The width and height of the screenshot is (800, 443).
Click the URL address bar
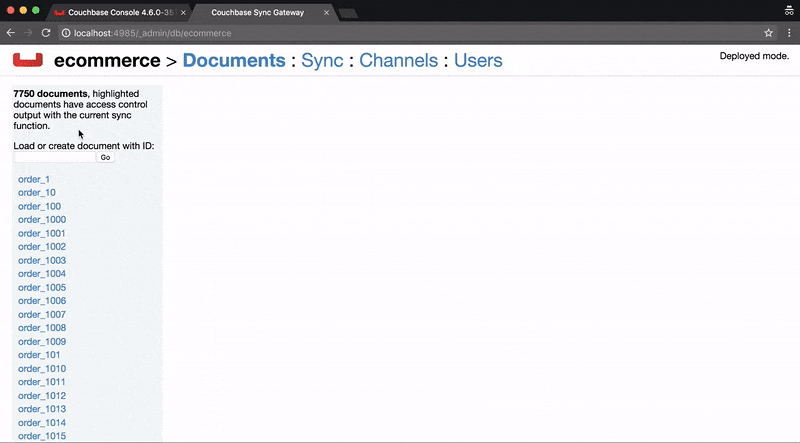408,33
